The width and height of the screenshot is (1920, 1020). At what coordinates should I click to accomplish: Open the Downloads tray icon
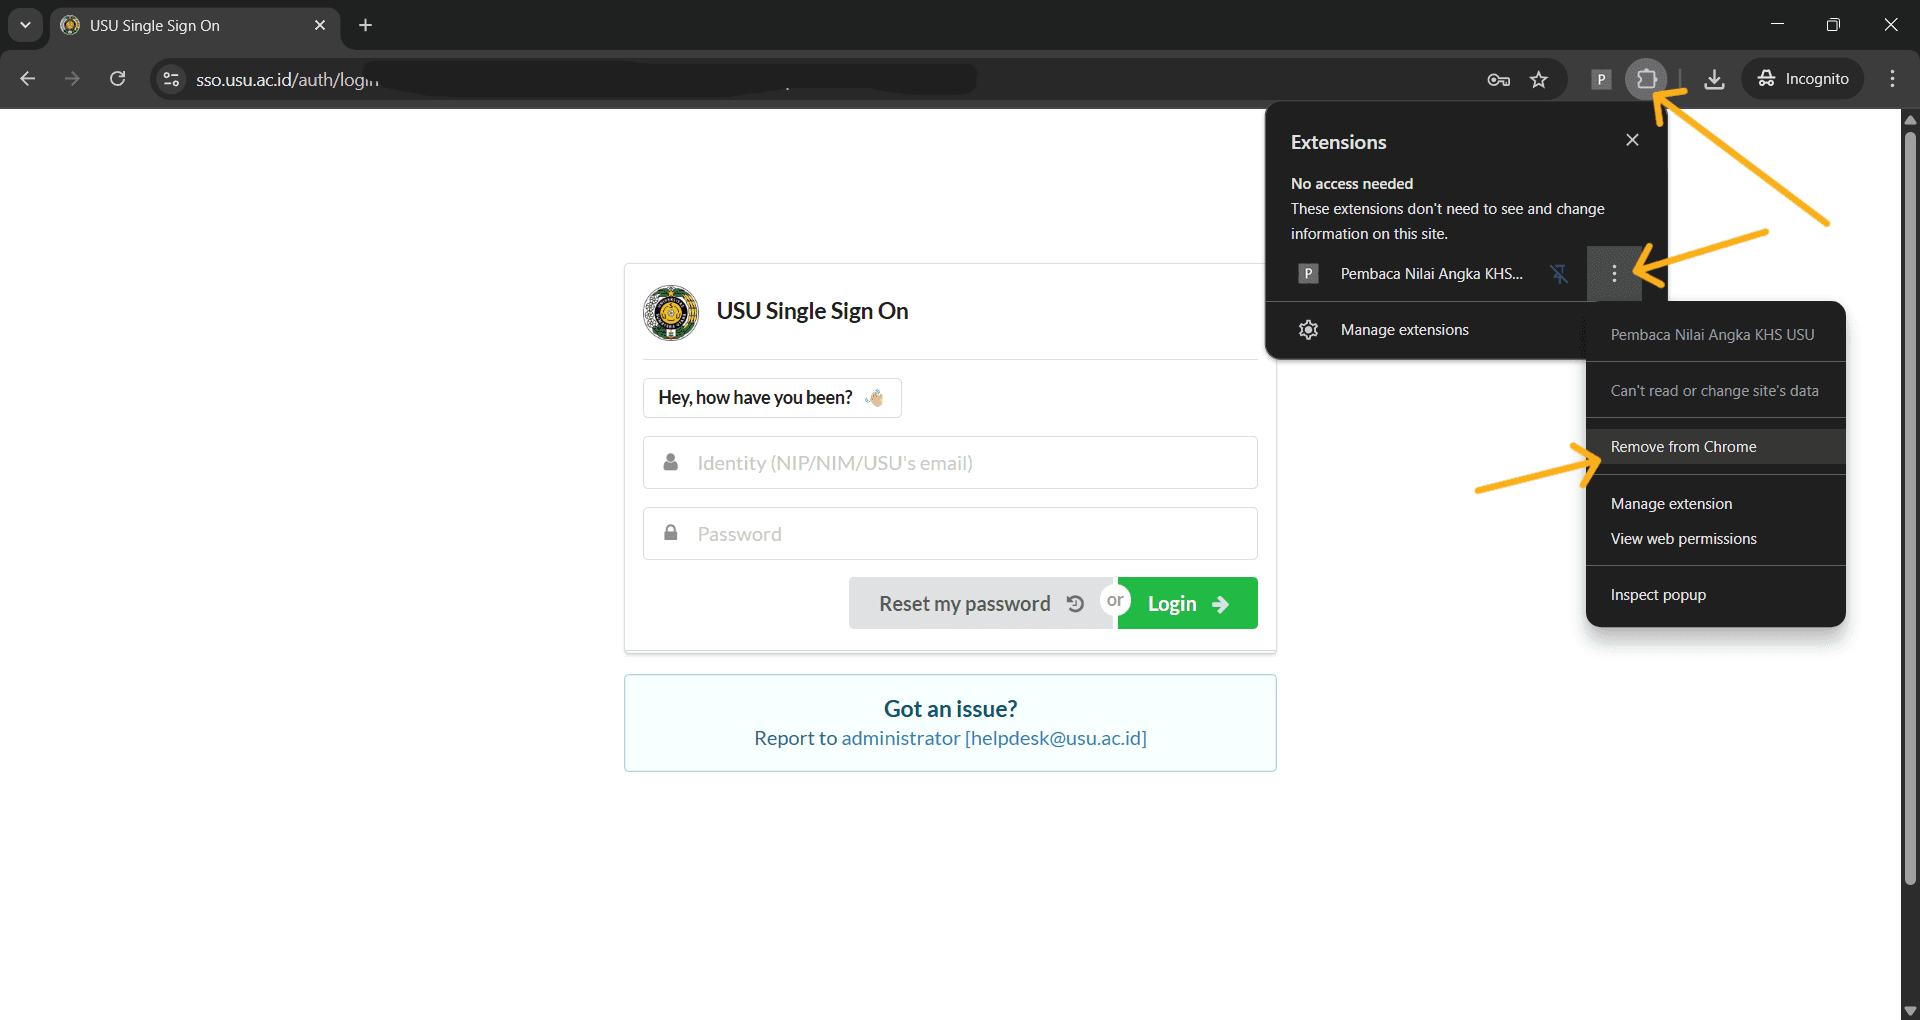pos(1714,79)
